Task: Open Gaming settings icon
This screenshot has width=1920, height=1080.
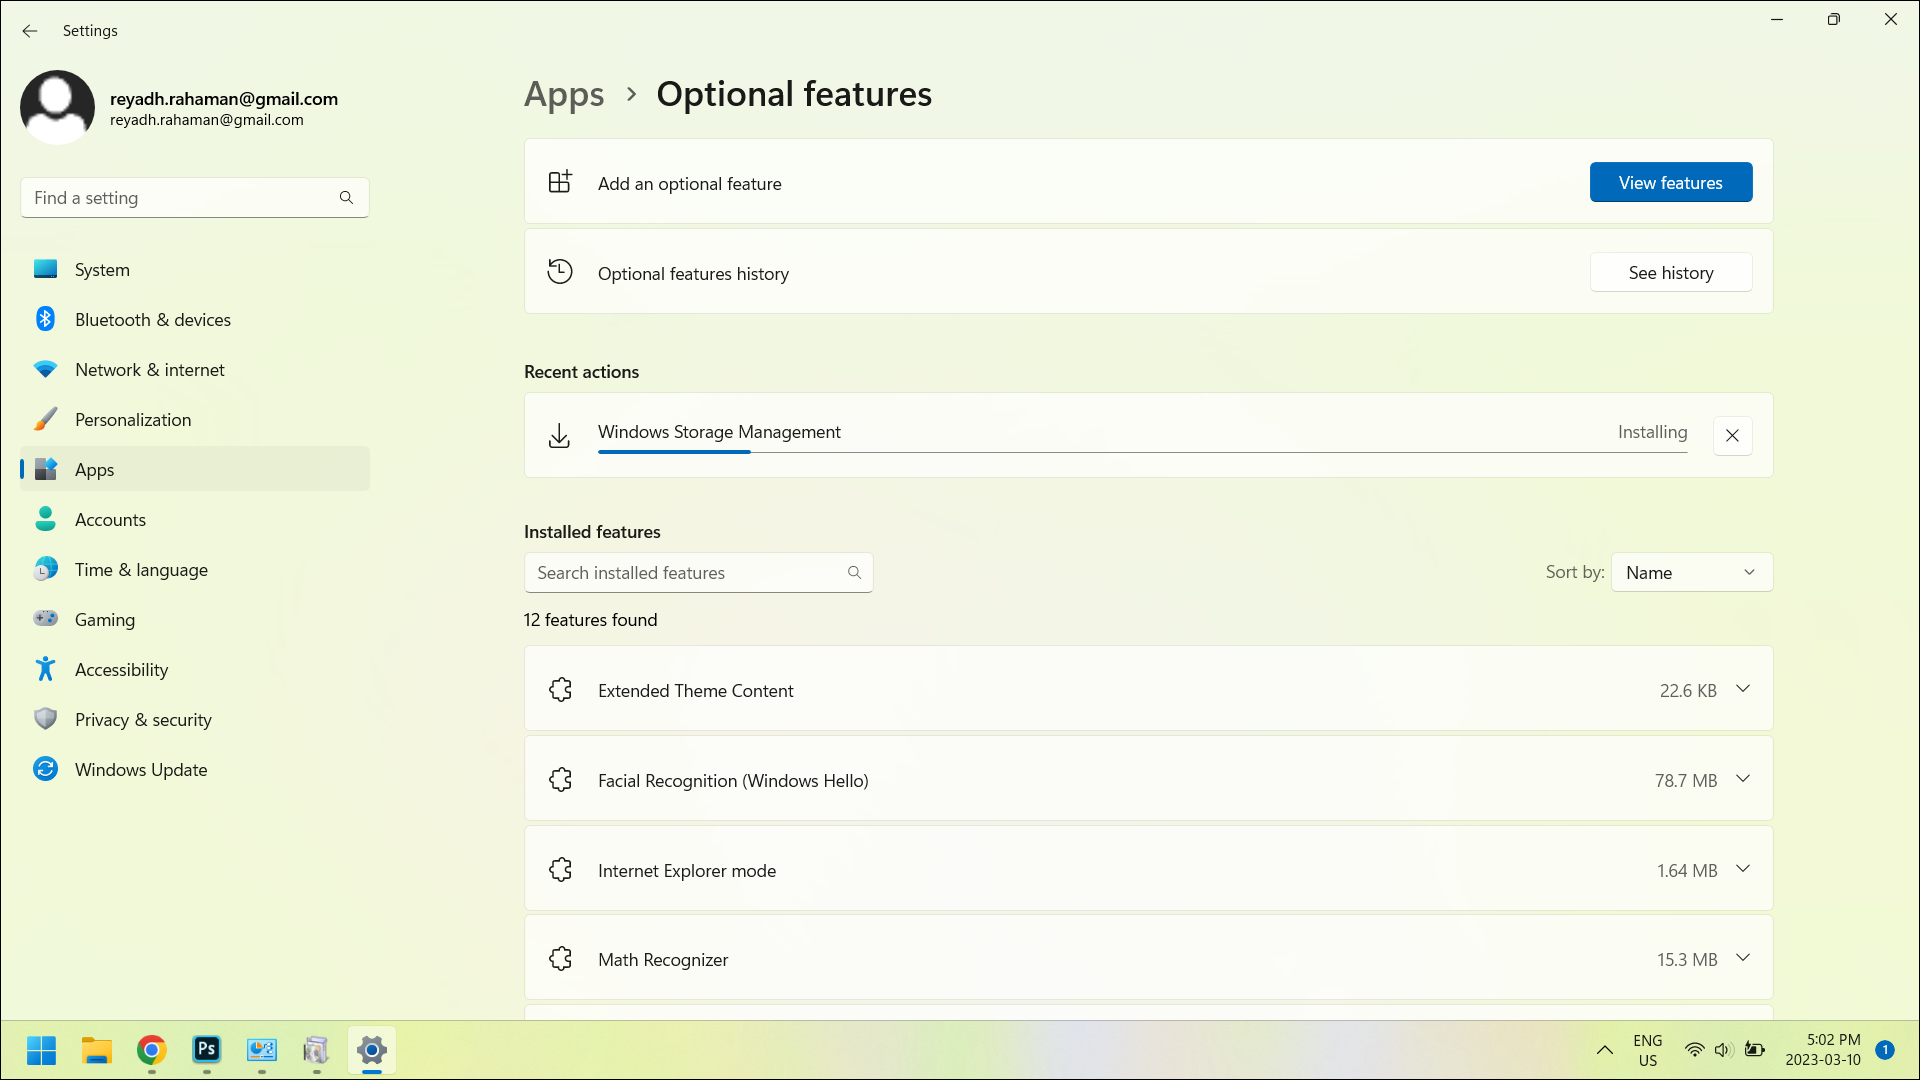Action: 45,620
